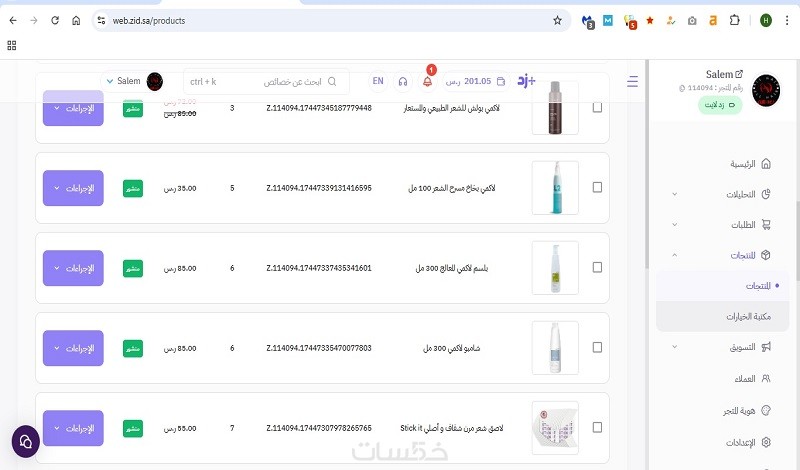Open store external link icon beside Salem
This screenshot has height=470, width=800.
[x=739, y=74]
